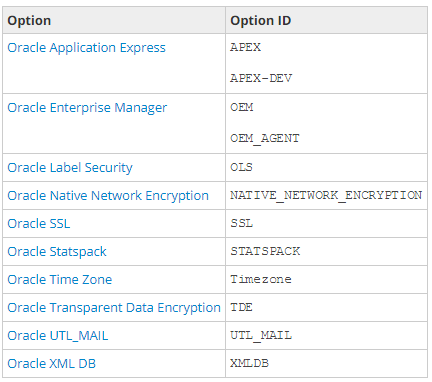The image size is (432, 382).
Task: Select the APEX-DEV option ID text
Action: 261,78
